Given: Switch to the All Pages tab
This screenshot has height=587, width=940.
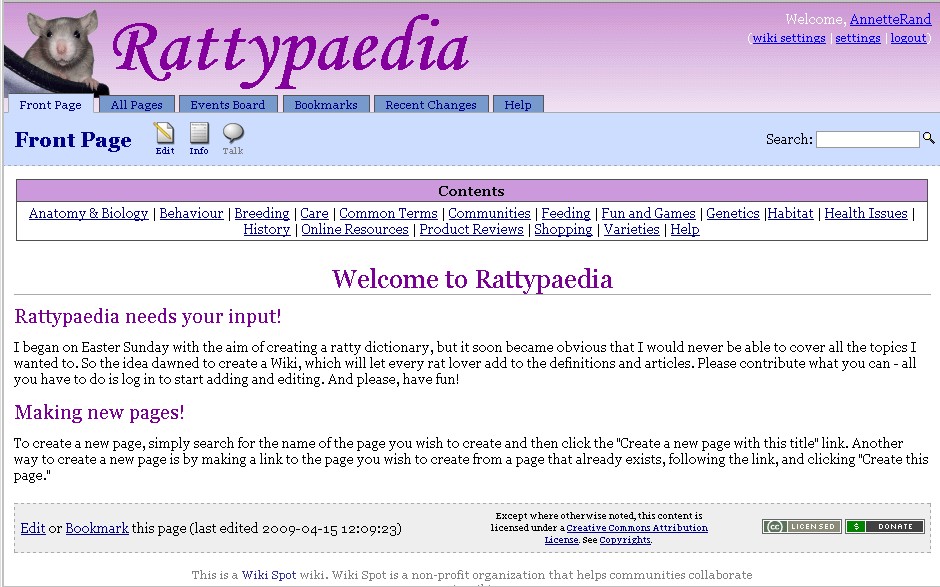Looking at the screenshot, I should [135, 103].
